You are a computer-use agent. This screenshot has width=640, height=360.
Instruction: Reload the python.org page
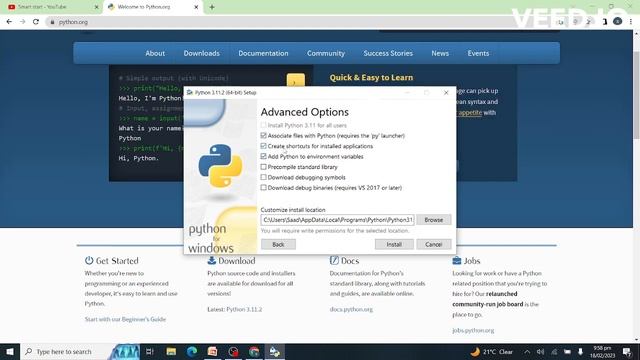pos(36,22)
